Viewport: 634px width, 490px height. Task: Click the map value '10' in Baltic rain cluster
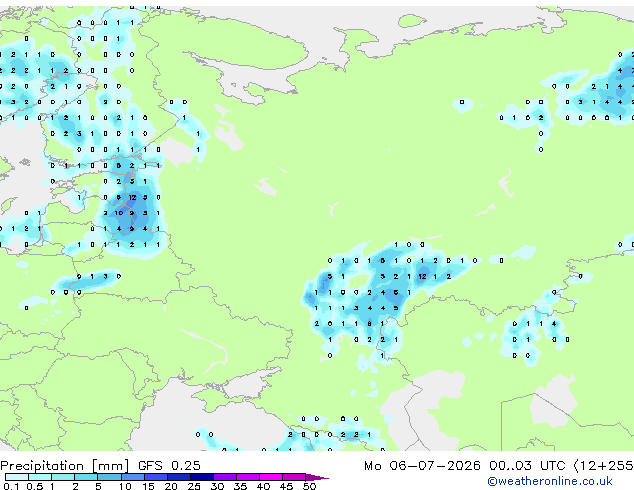click(x=118, y=213)
